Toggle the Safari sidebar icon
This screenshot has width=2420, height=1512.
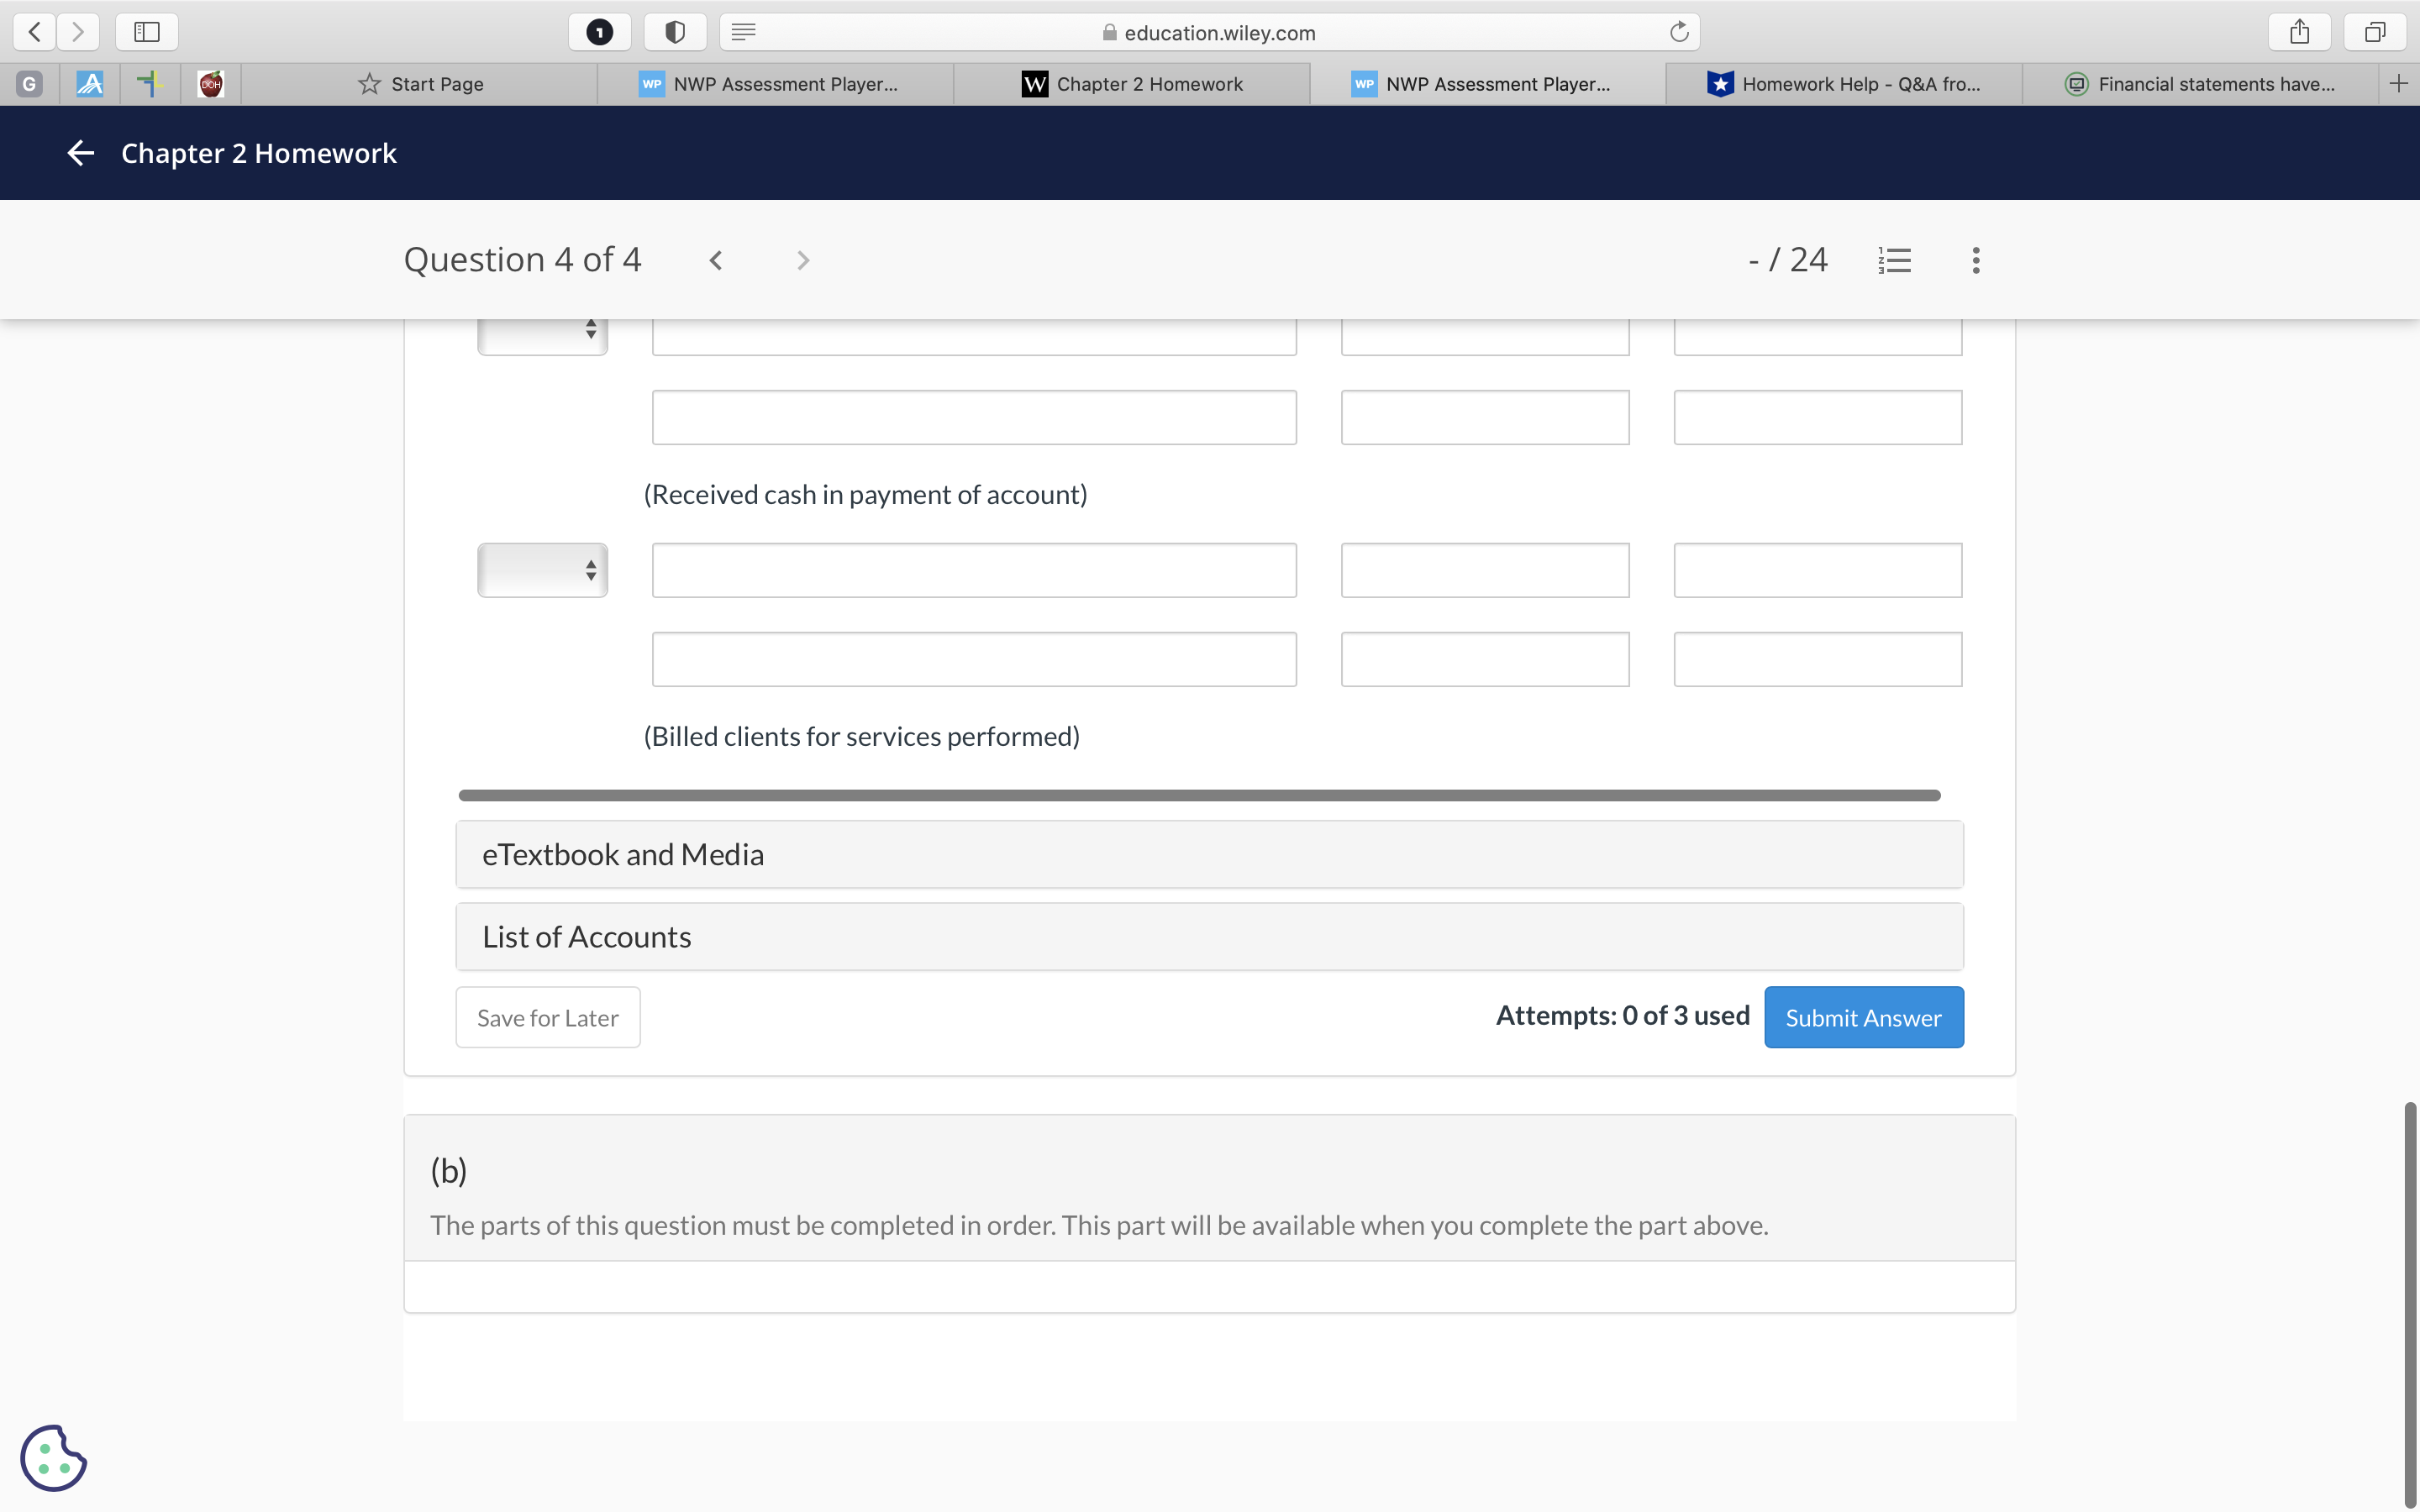pos(147,32)
